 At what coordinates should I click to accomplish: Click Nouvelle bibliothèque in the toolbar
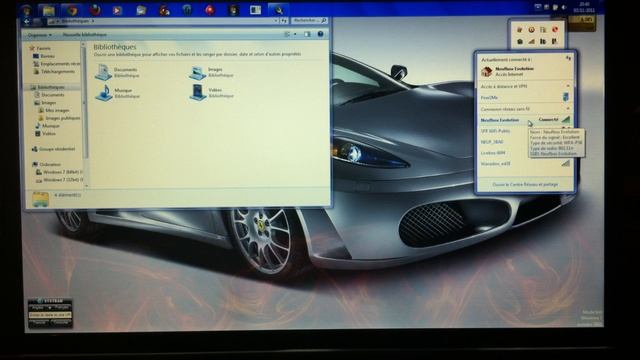click(84, 35)
